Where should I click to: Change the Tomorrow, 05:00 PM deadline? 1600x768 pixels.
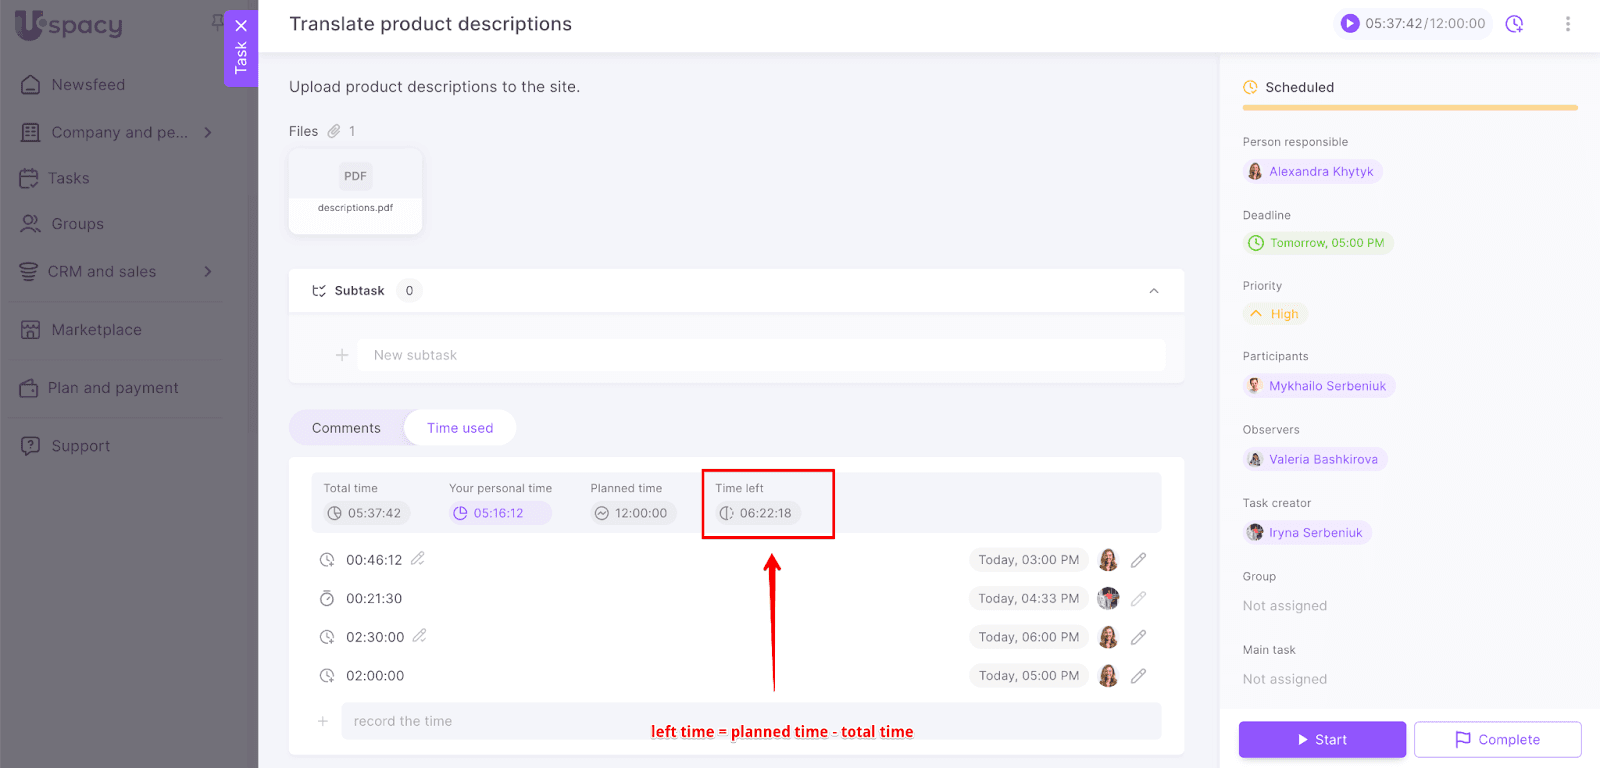point(1318,243)
